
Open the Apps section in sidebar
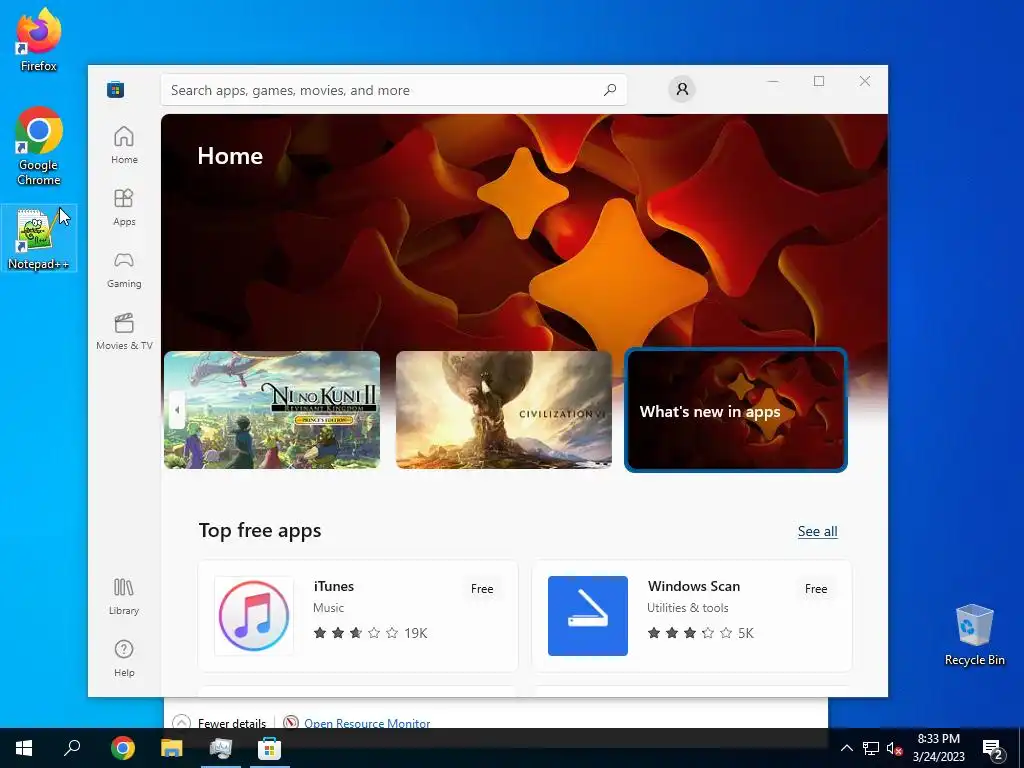[124, 207]
